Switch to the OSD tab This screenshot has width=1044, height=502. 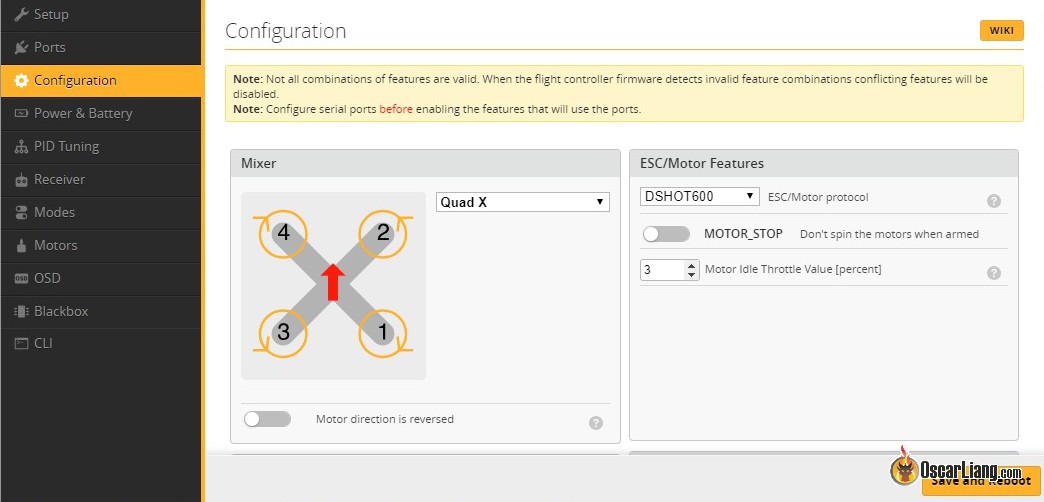48,278
